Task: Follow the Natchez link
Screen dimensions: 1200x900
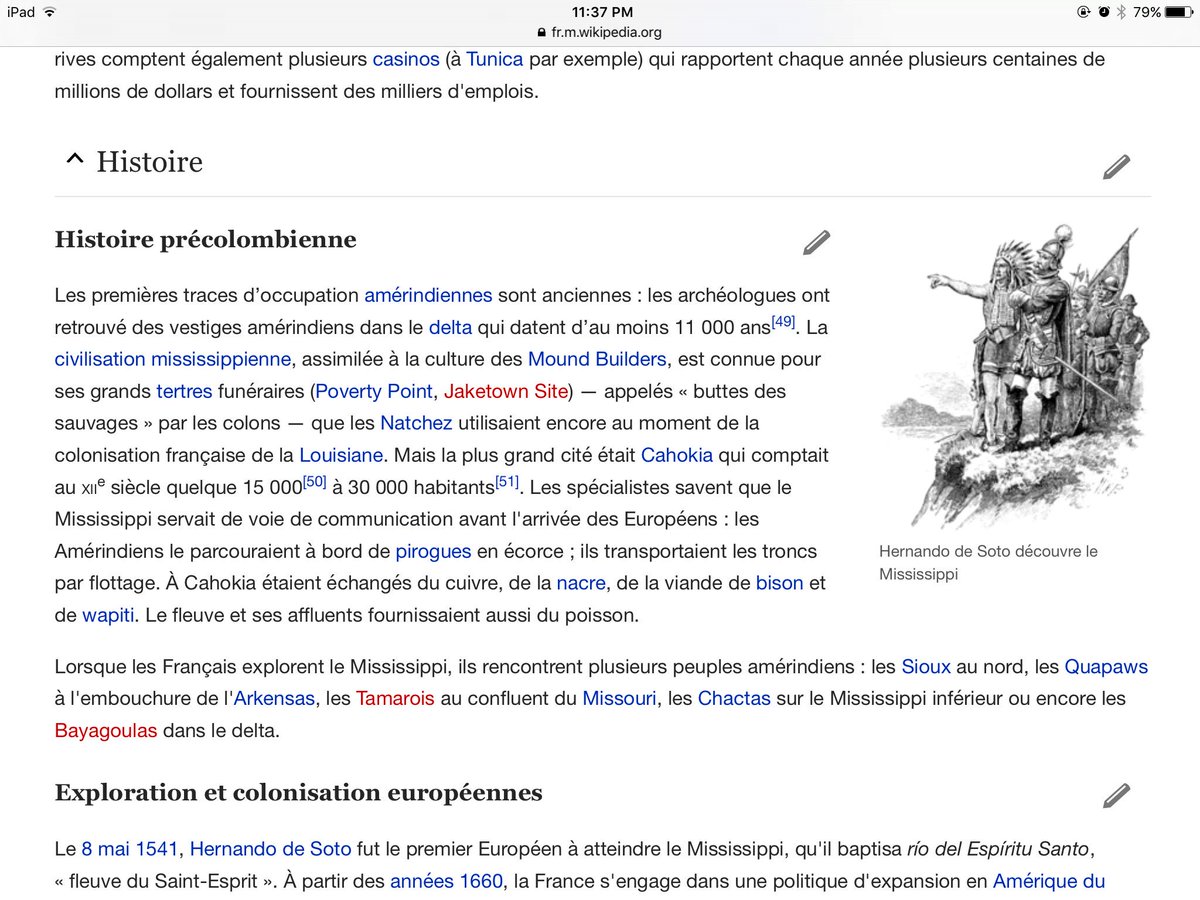Action: tap(416, 423)
